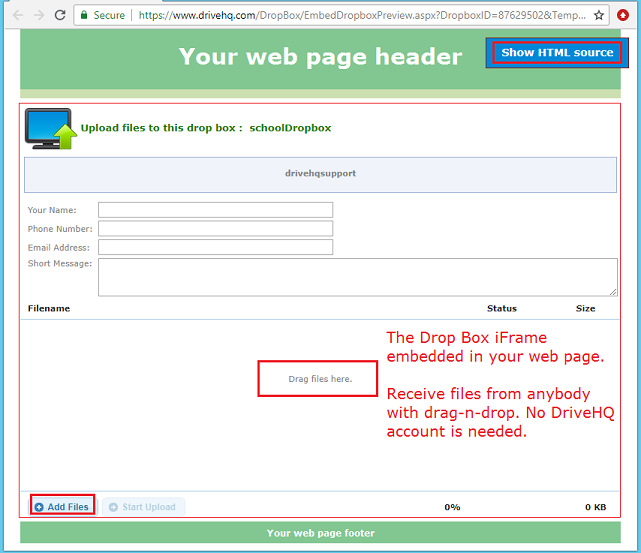This screenshot has width=641, height=553.
Task: Click the Start Upload button
Action: [x=143, y=507]
